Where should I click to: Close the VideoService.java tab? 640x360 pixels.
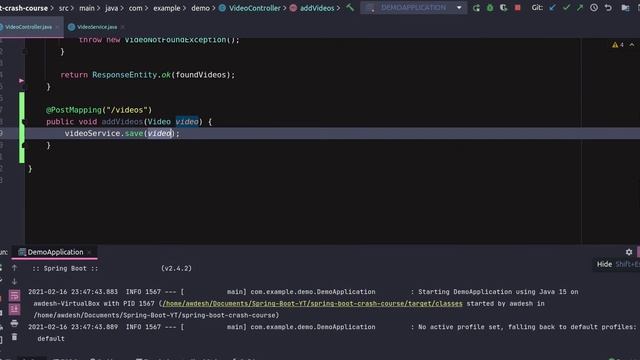click(x=122, y=27)
